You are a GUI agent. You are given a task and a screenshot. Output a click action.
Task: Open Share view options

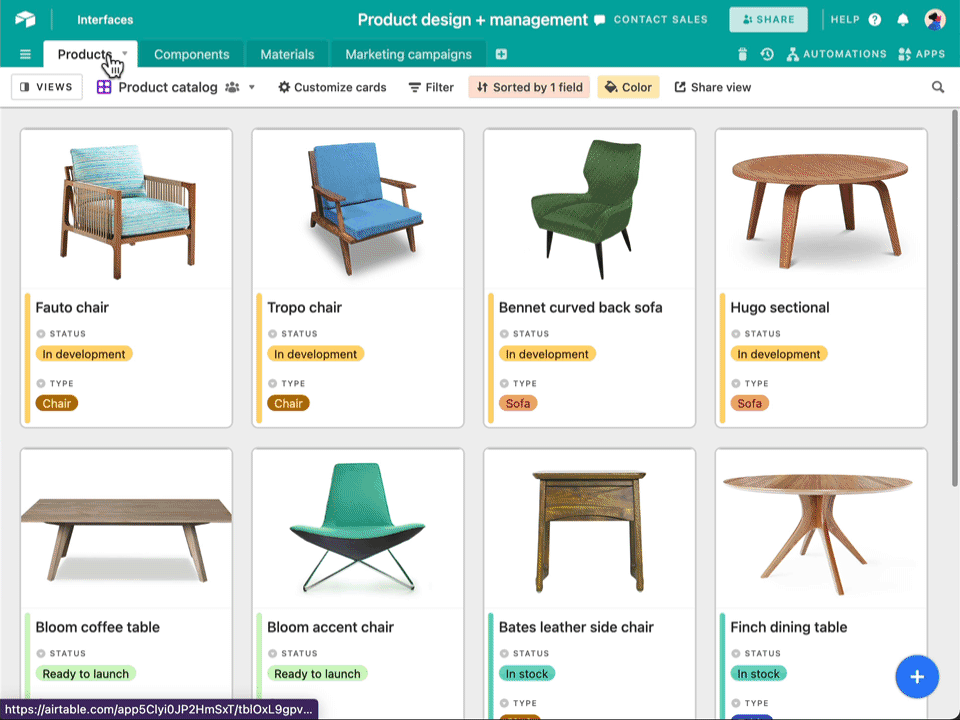coord(713,87)
